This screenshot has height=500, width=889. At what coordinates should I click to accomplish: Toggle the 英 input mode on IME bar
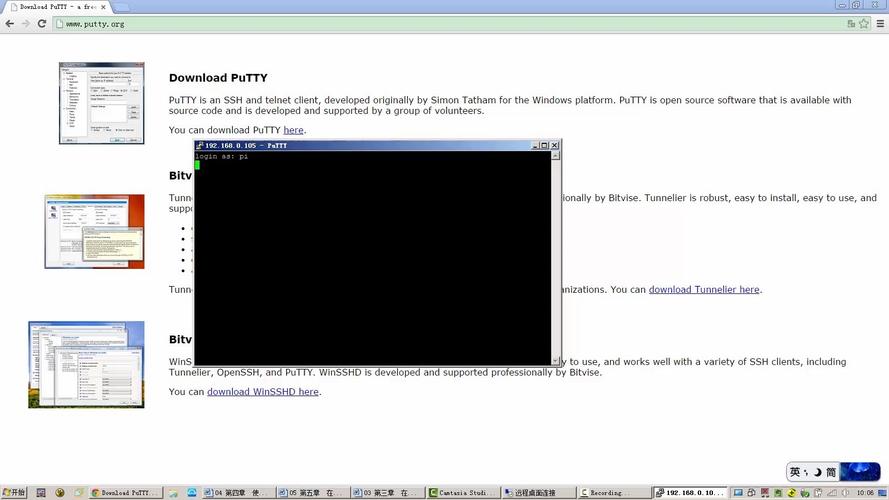pos(795,472)
